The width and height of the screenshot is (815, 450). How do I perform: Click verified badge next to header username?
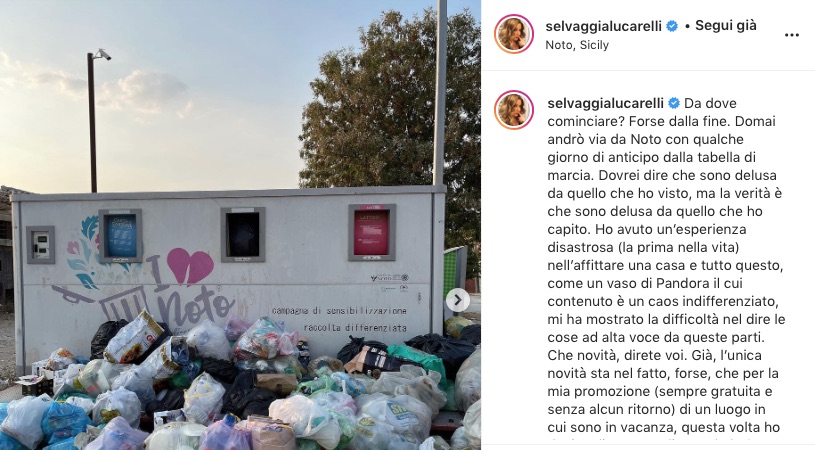672,26
